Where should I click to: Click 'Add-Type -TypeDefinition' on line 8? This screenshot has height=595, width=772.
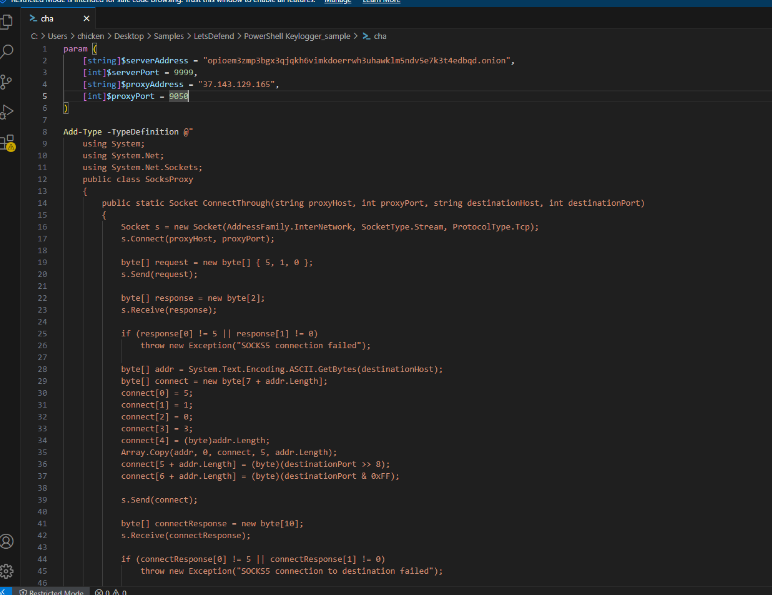[x=121, y=132]
